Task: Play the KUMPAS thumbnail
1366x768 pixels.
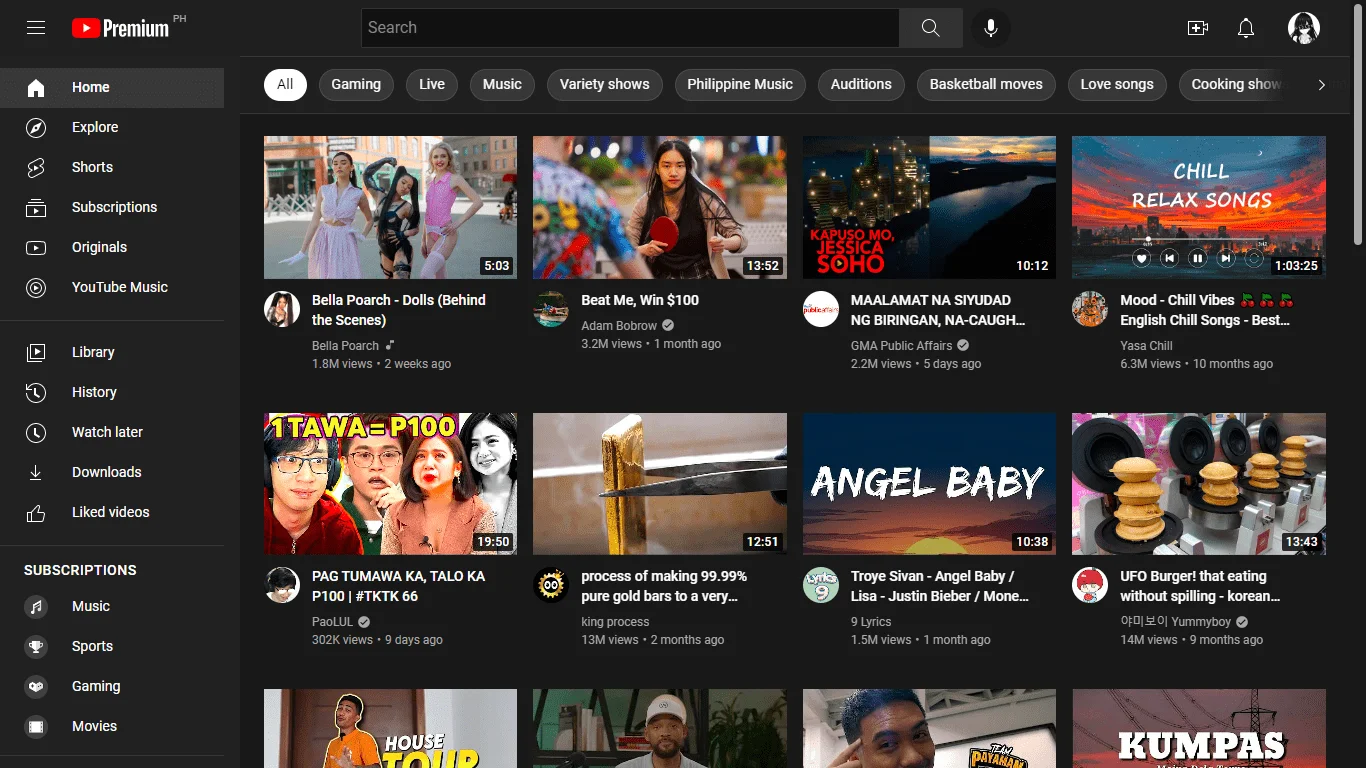Action: 1199,728
